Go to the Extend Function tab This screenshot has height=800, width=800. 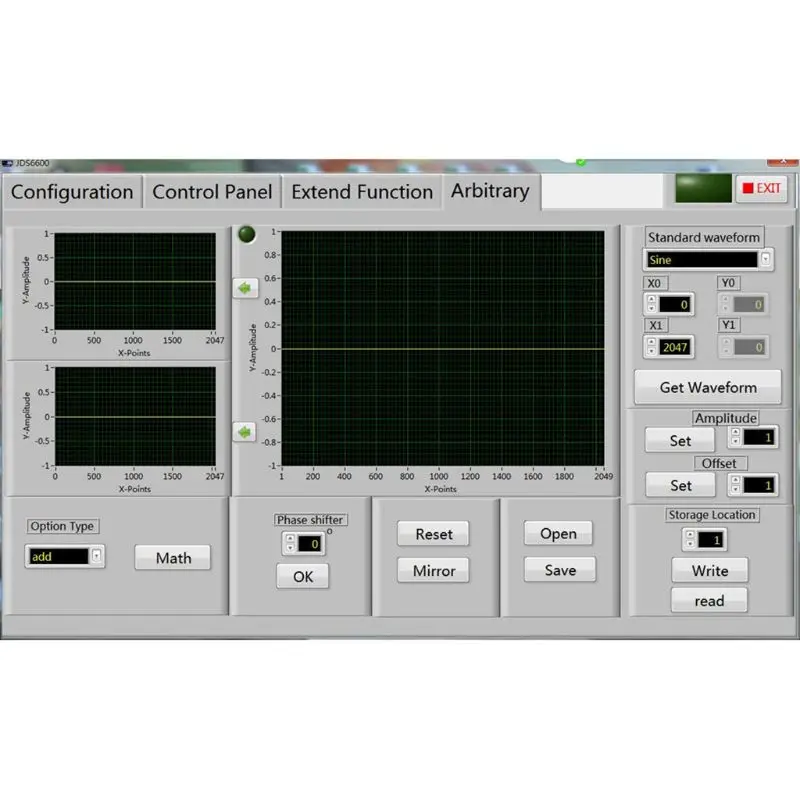point(362,192)
